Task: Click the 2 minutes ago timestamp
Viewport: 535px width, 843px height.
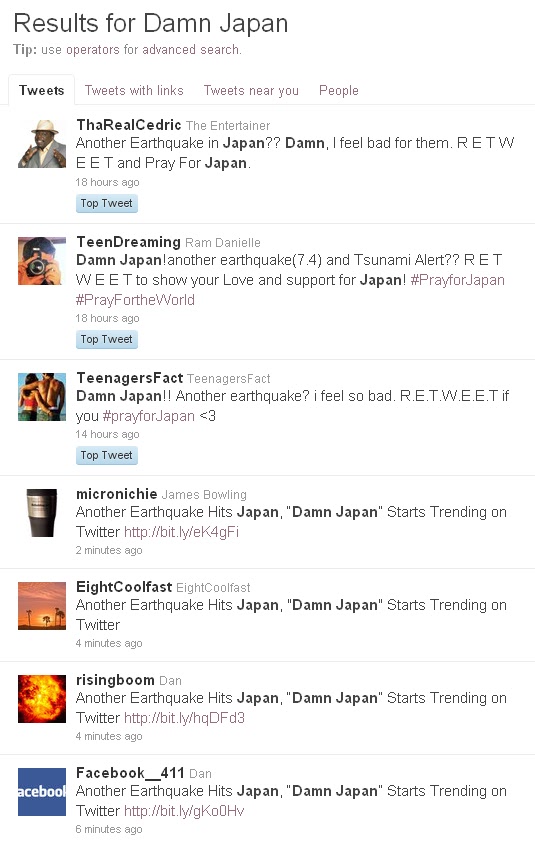Action: (109, 551)
